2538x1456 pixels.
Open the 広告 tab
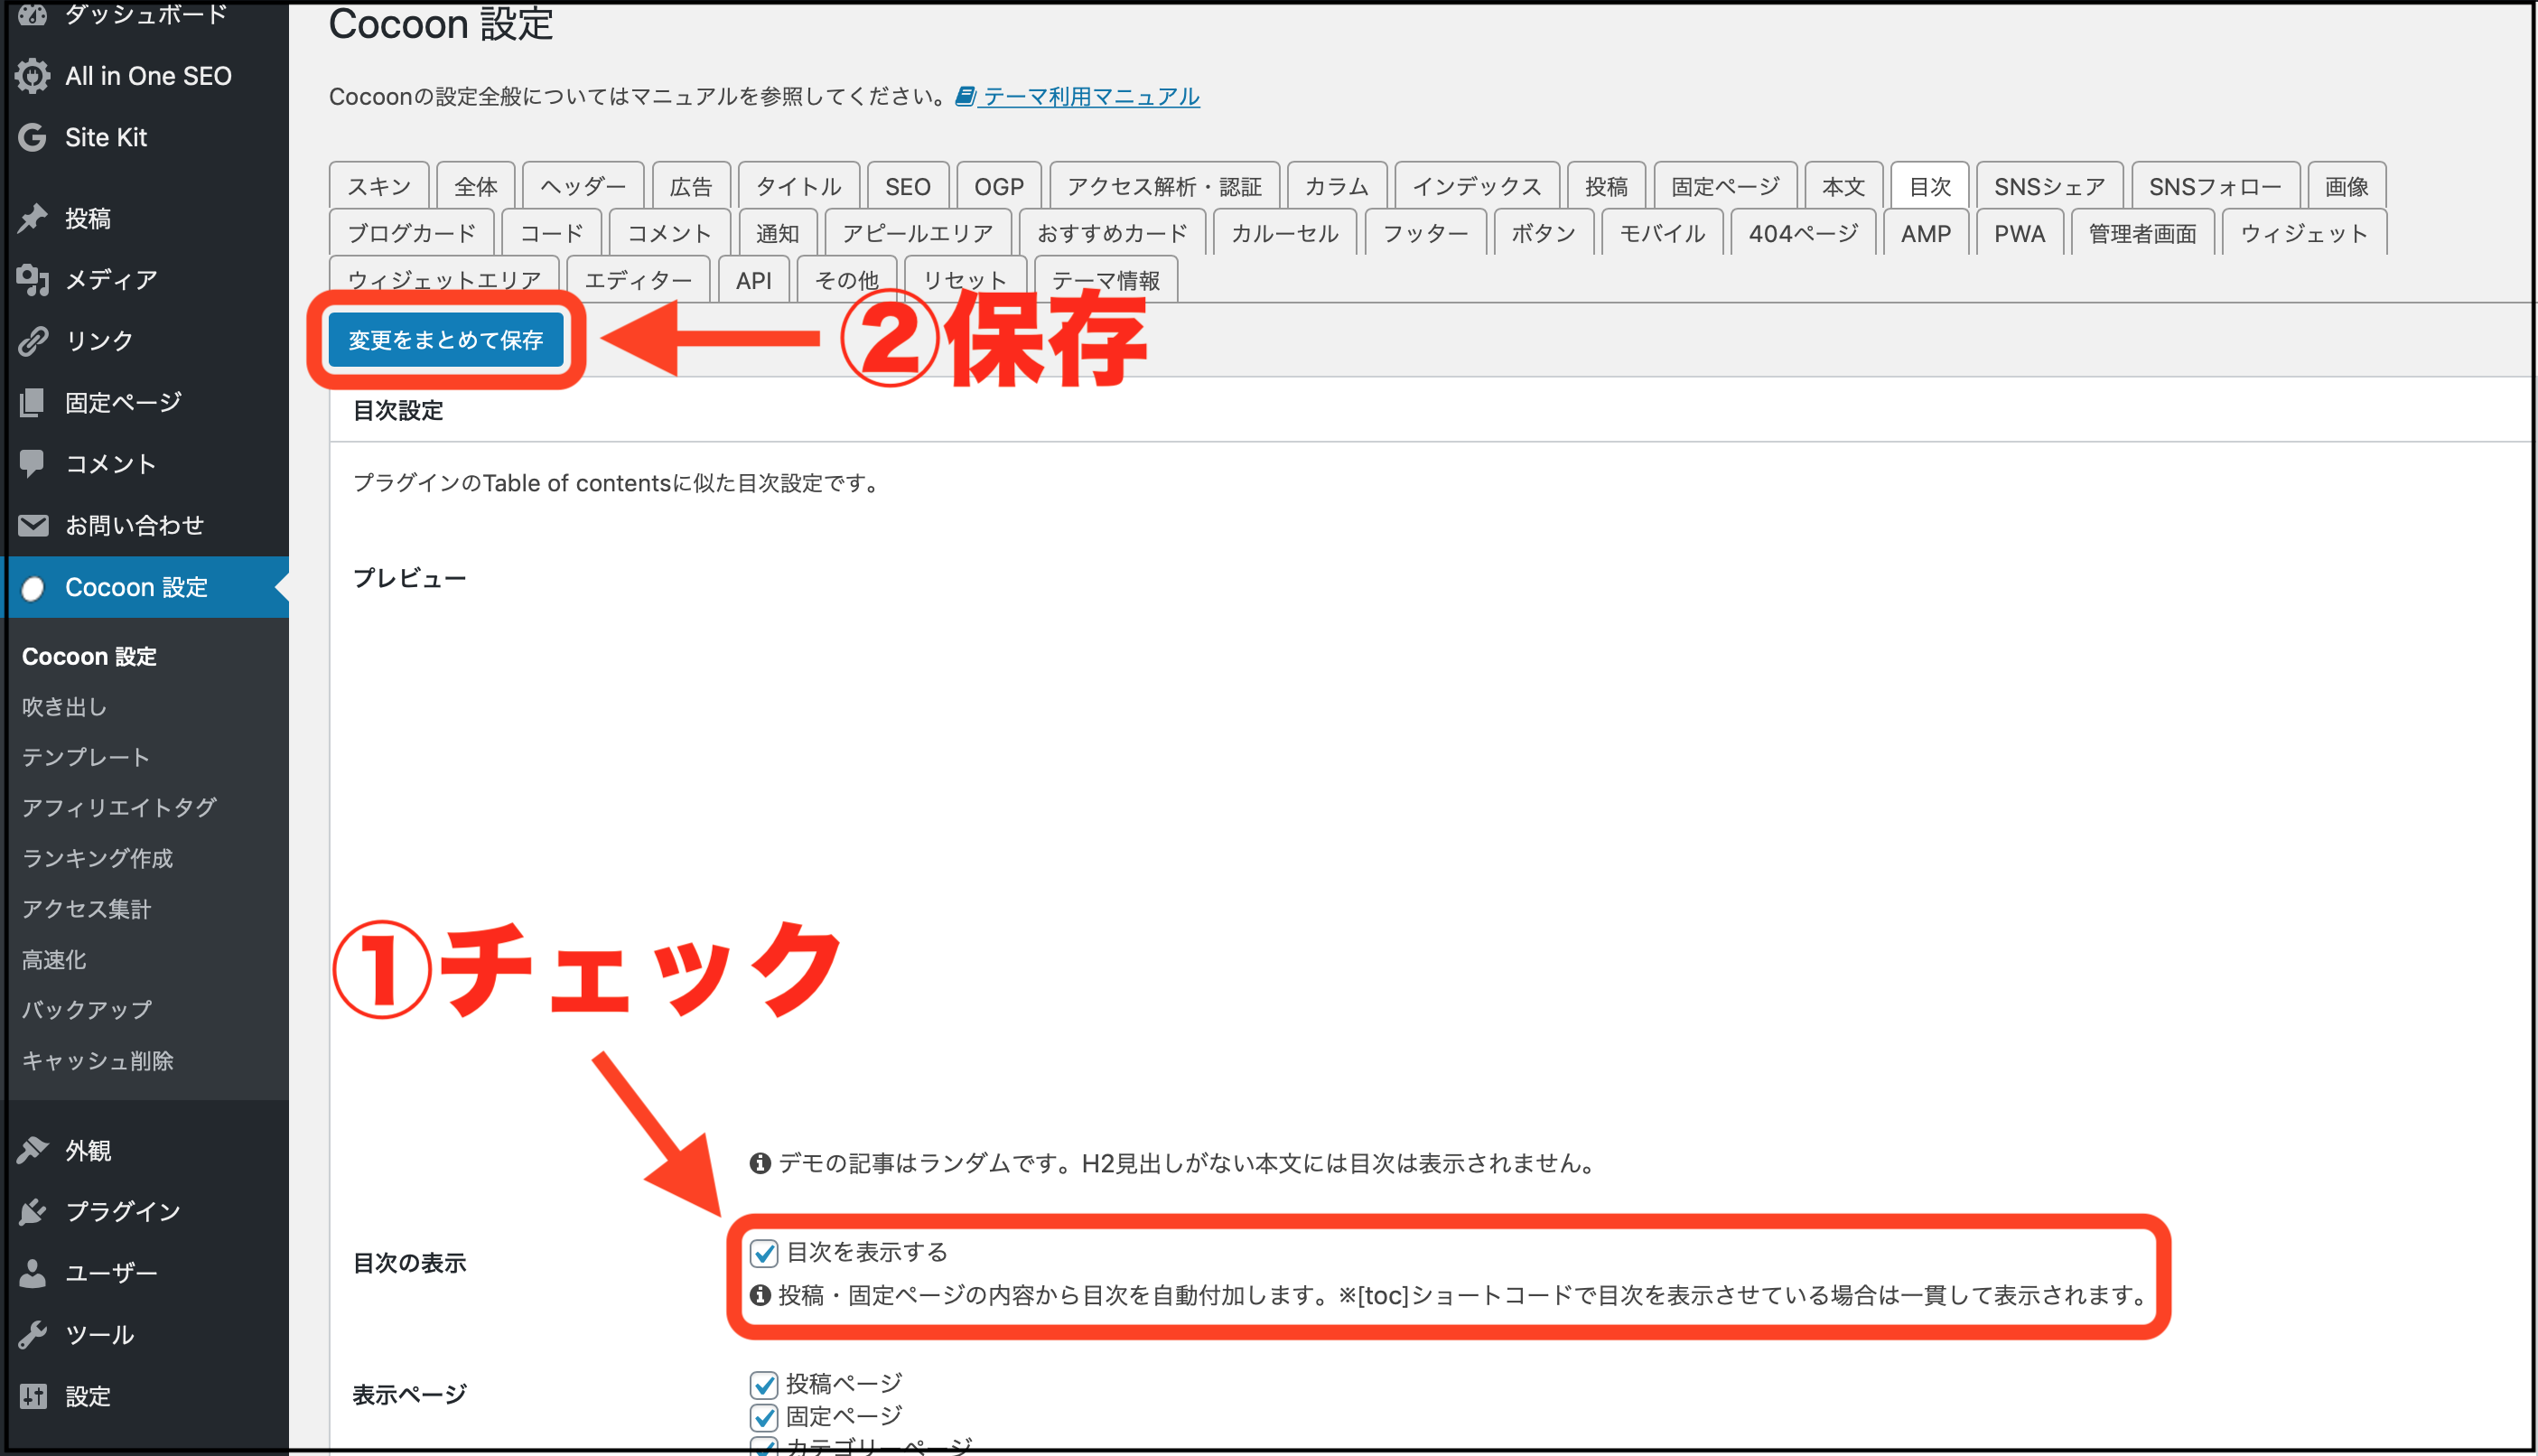(691, 186)
